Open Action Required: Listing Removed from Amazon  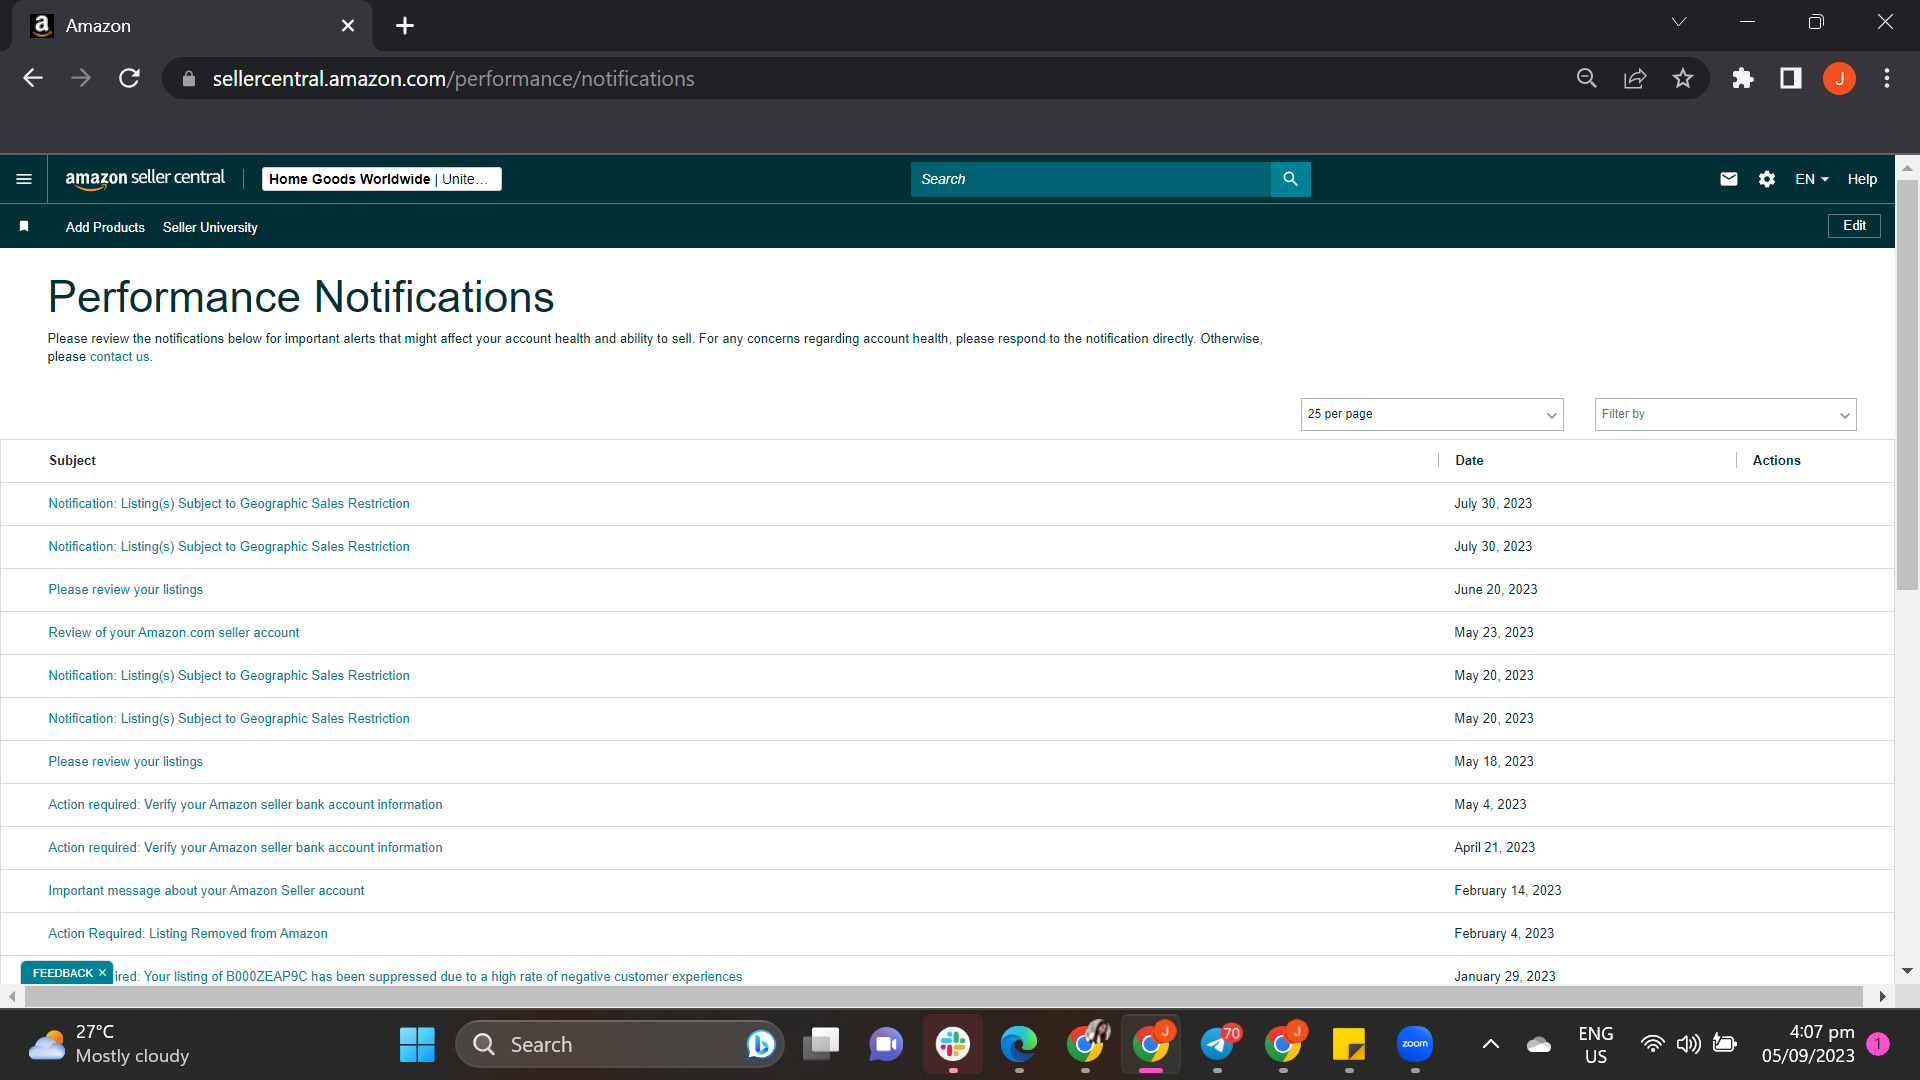188,934
